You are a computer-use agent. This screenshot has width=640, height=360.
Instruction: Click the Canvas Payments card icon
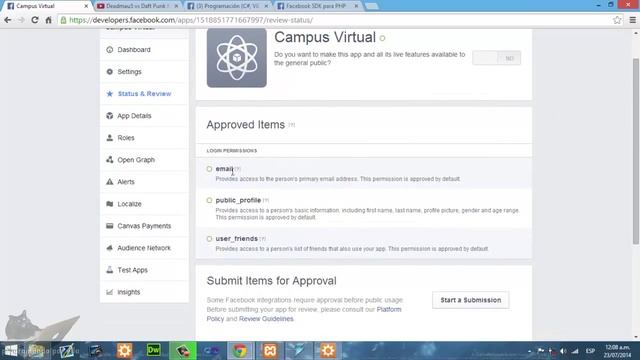[109, 226]
